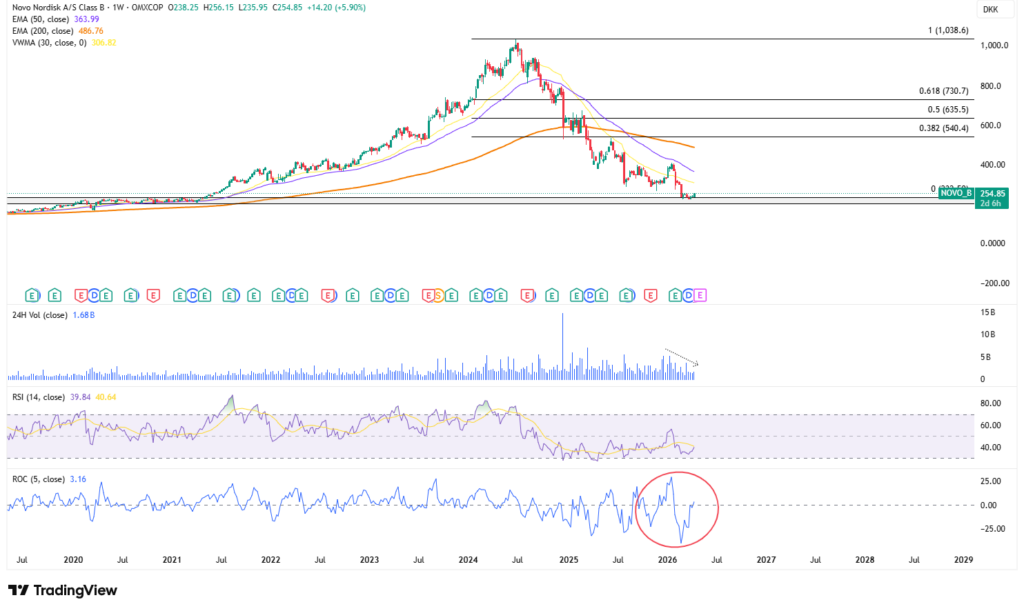
Task: Select the VWMA (30, close, 0) legend
Action: [50, 43]
